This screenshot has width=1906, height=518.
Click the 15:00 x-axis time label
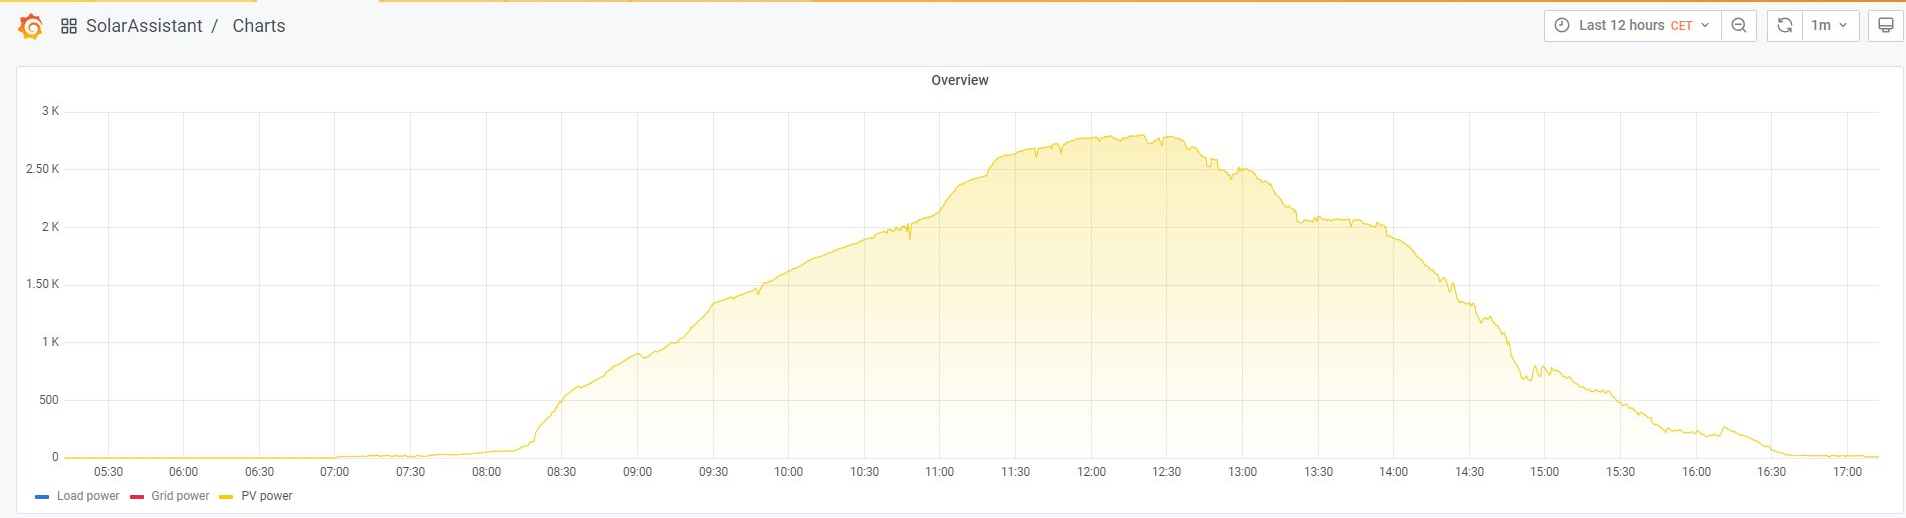(x=1545, y=472)
